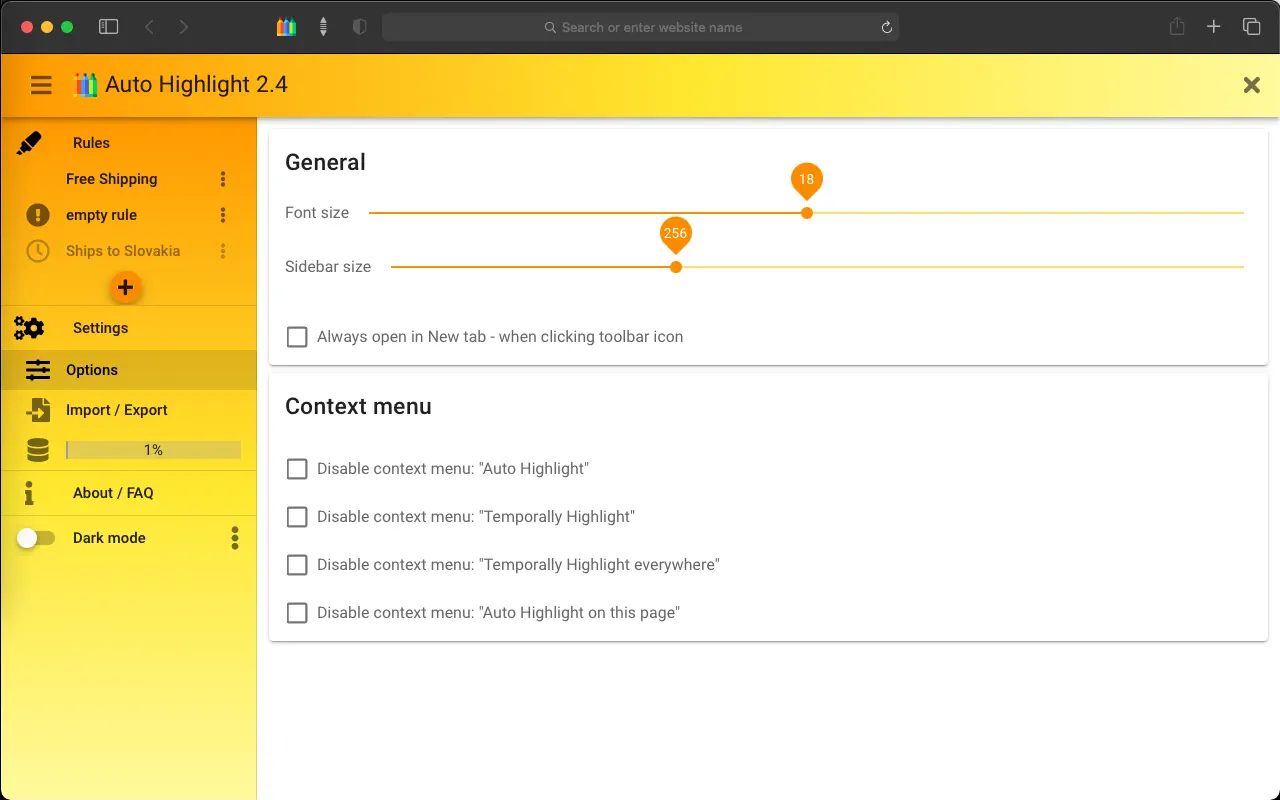Go to About / FAQ page

pyautogui.click(x=113, y=493)
